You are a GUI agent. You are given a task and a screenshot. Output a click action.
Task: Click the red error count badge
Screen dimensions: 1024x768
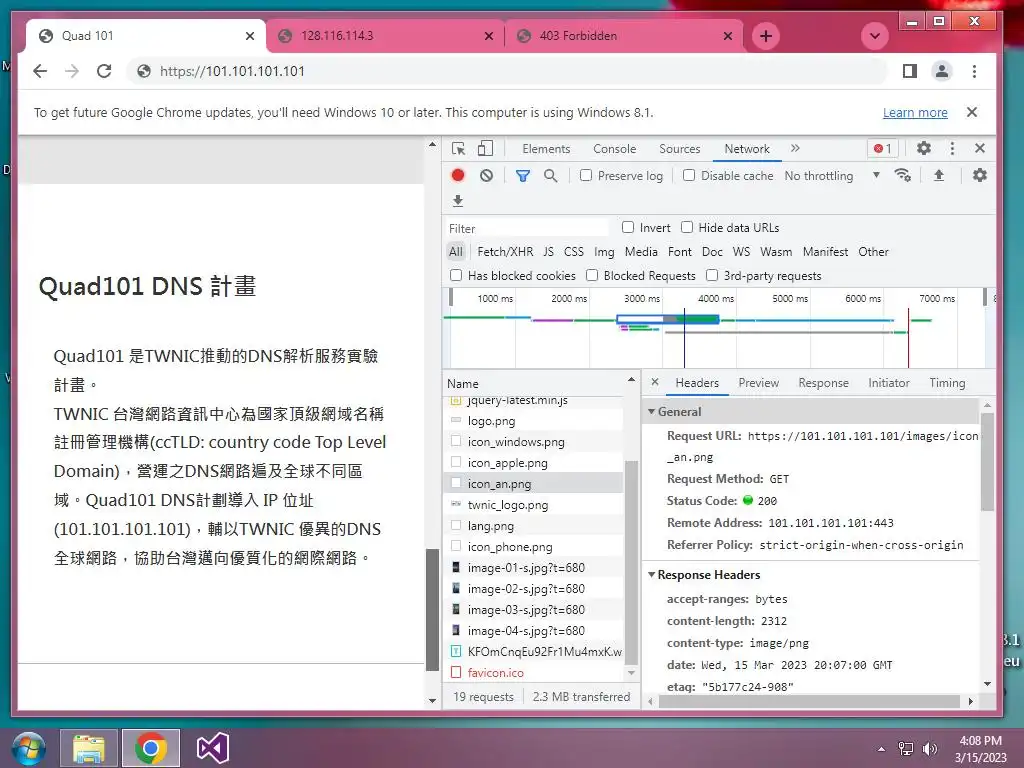(883, 149)
